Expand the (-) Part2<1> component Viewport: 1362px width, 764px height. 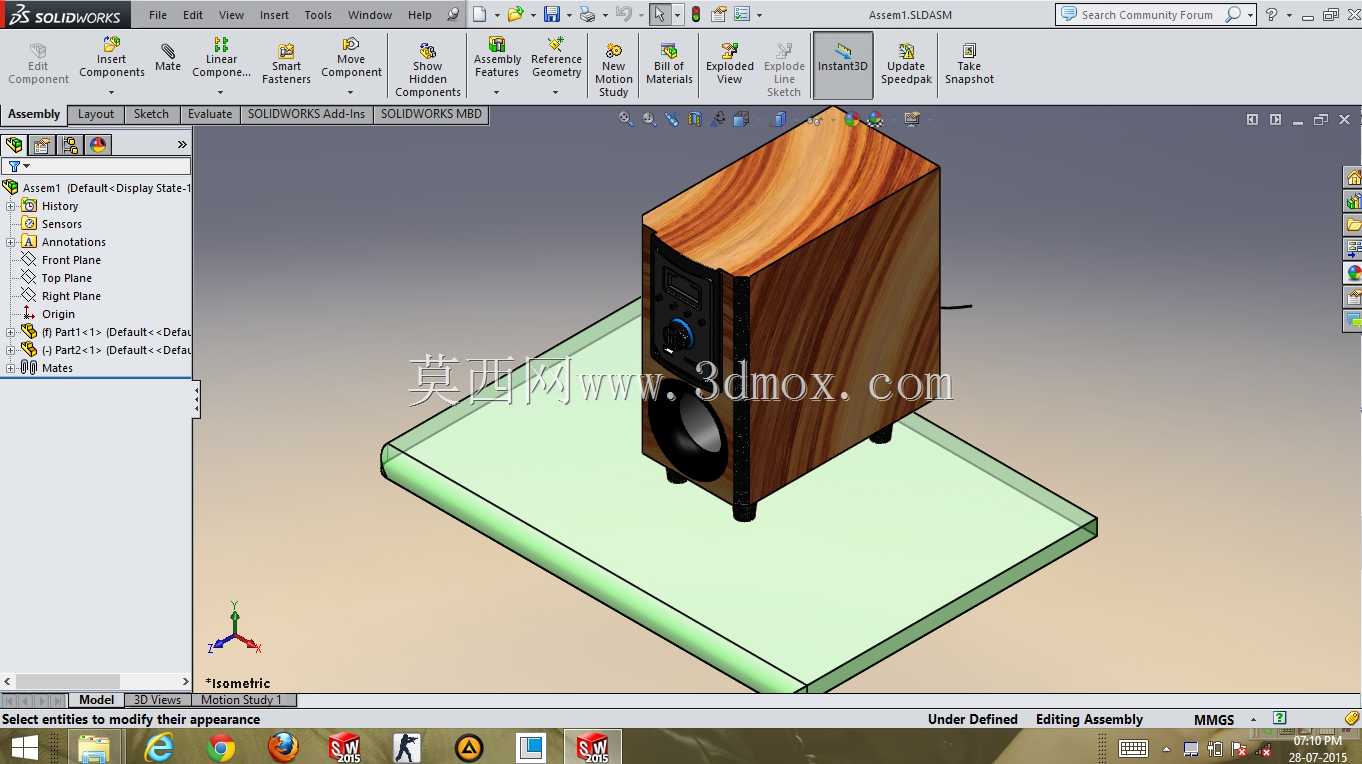coord(11,350)
